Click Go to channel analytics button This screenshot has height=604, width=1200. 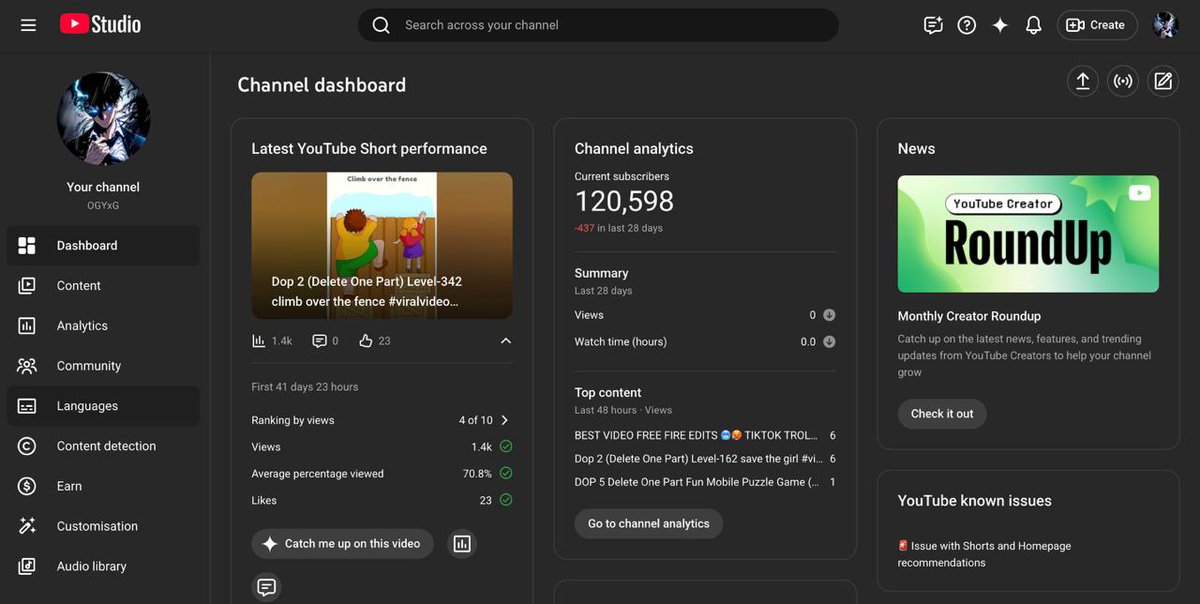tap(648, 524)
